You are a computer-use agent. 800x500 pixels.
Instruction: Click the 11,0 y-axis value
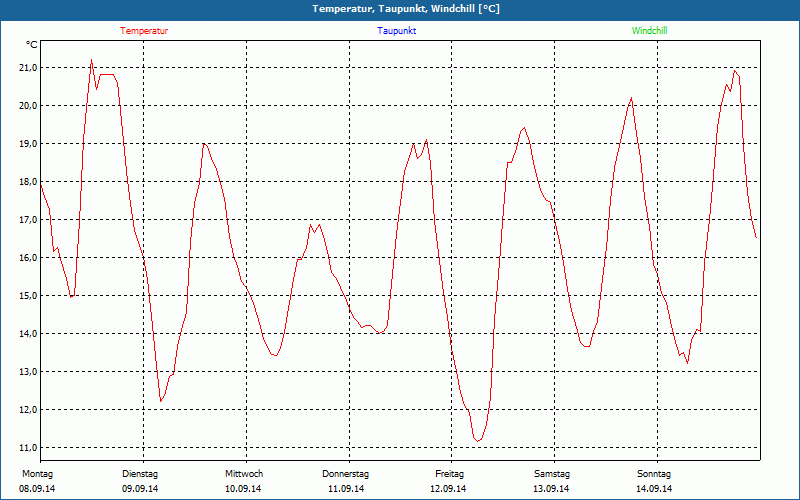click(28, 448)
